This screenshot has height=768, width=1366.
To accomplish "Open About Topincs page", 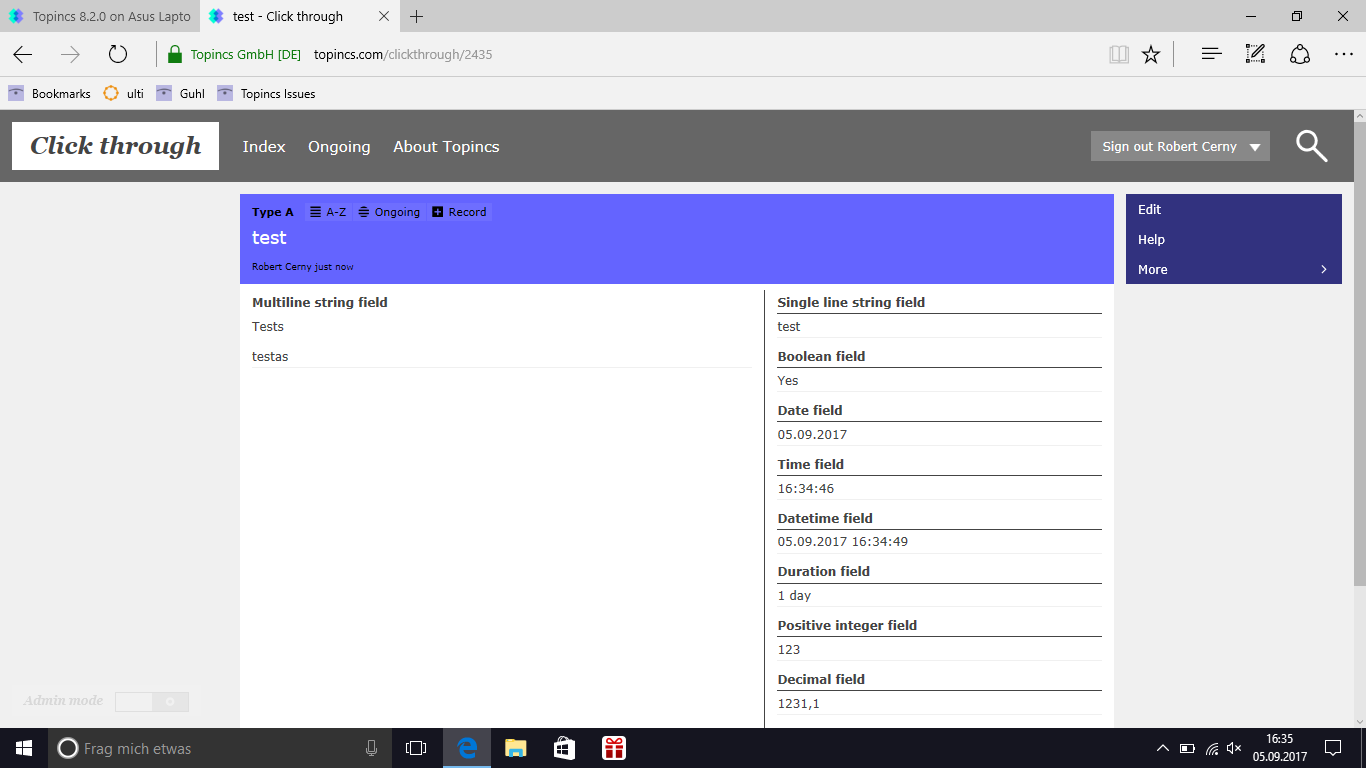I will 446,146.
